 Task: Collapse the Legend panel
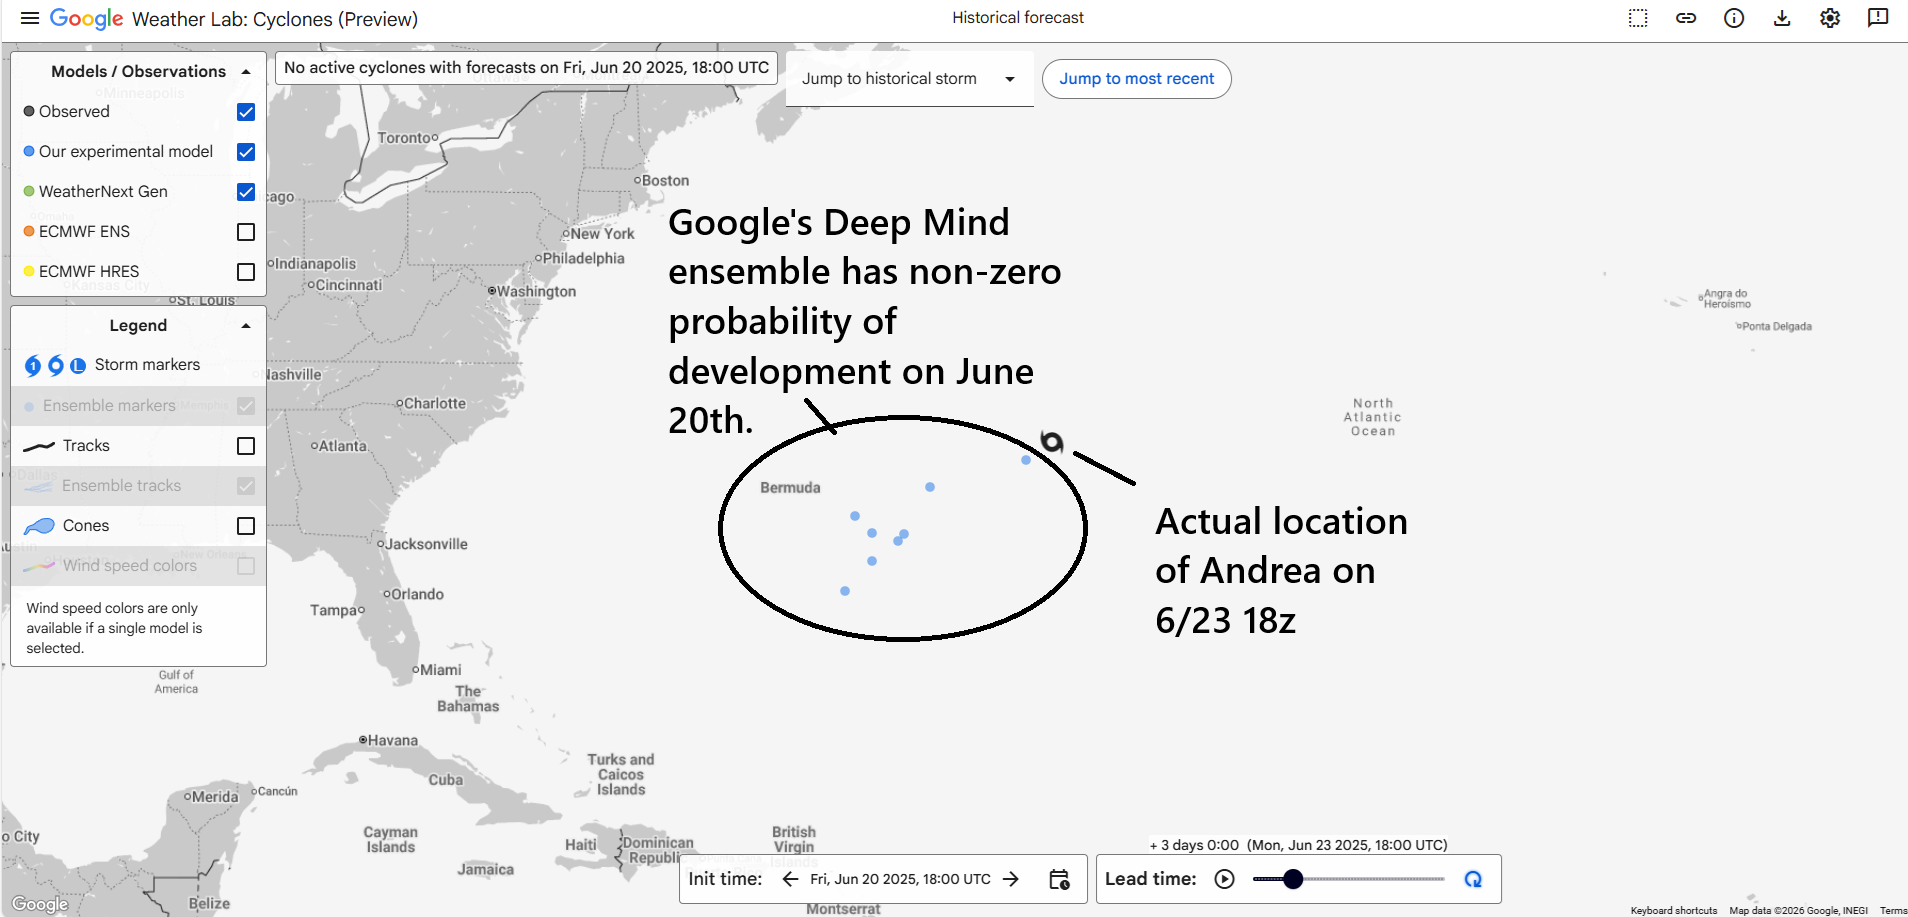246,326
